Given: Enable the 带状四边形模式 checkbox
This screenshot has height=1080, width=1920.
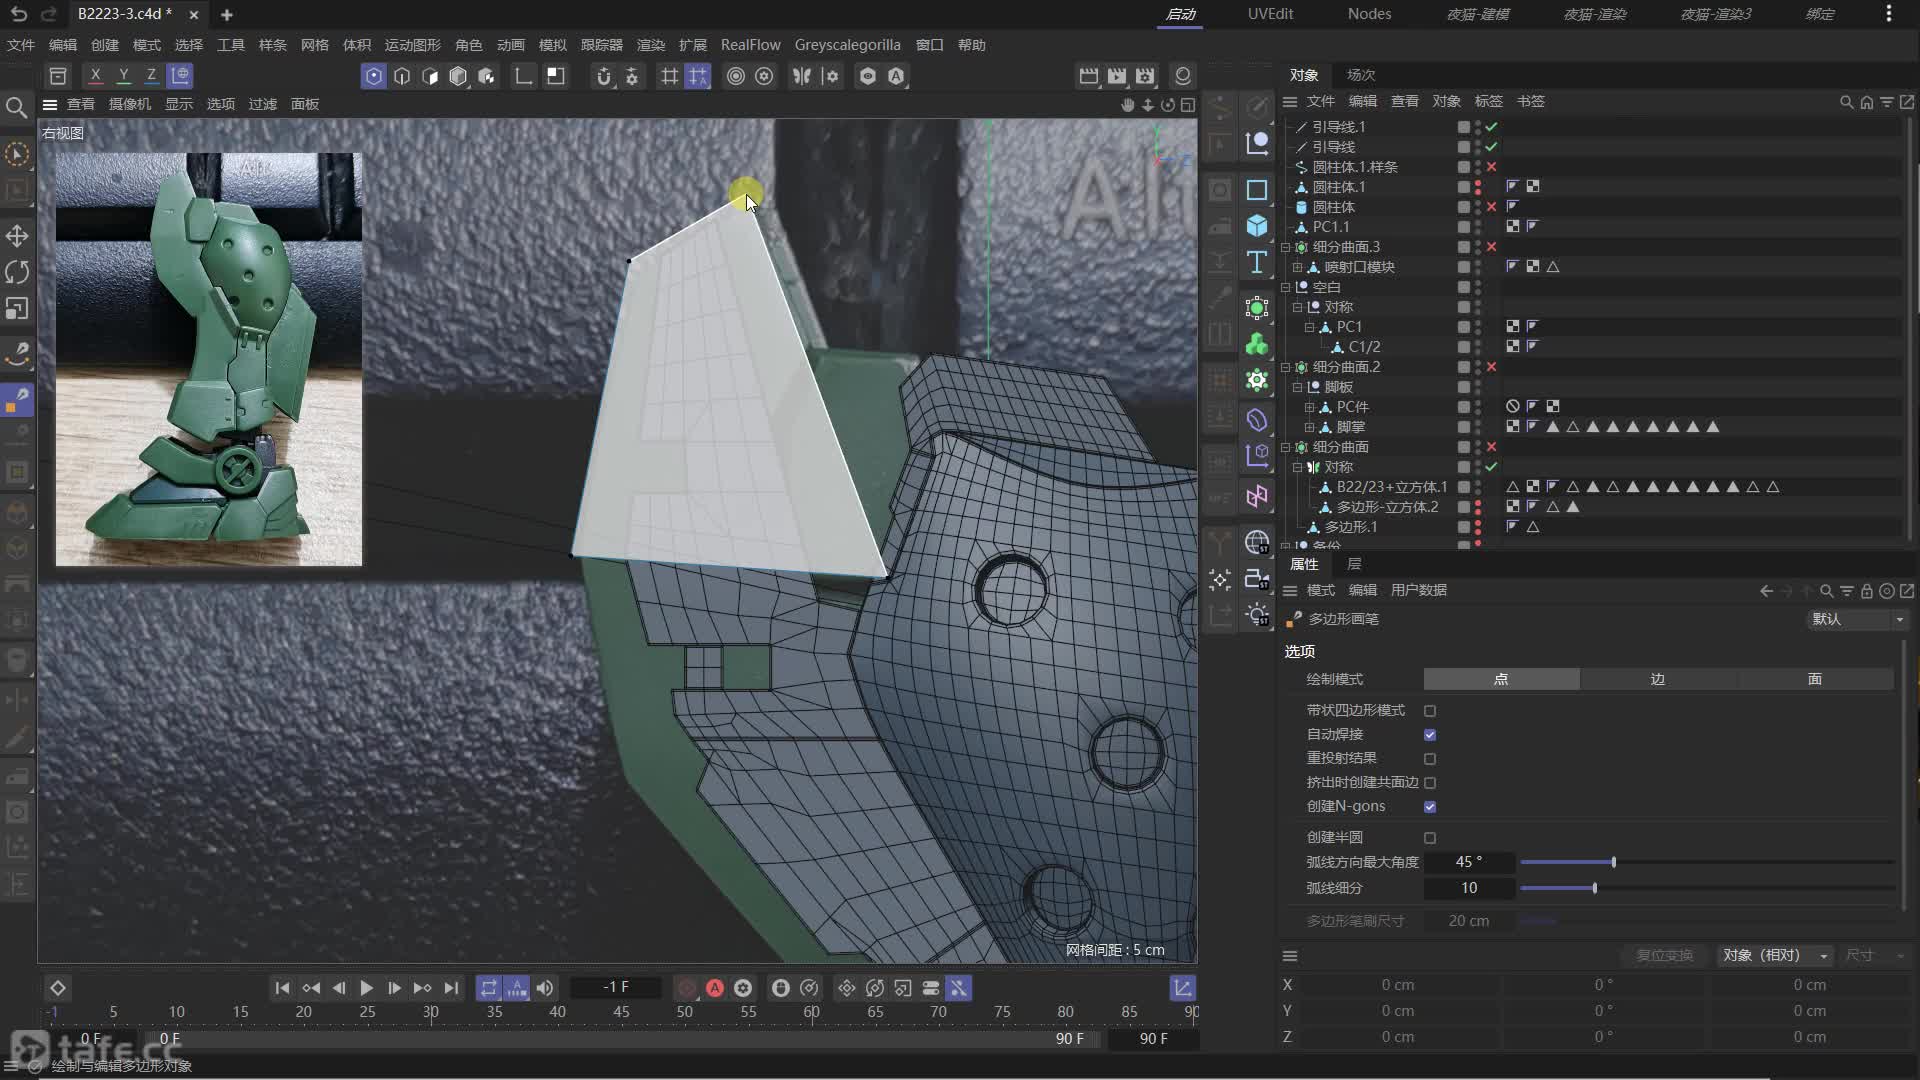Looking at the screenshot, I should pyautogui.click(x=1430, y=710).
